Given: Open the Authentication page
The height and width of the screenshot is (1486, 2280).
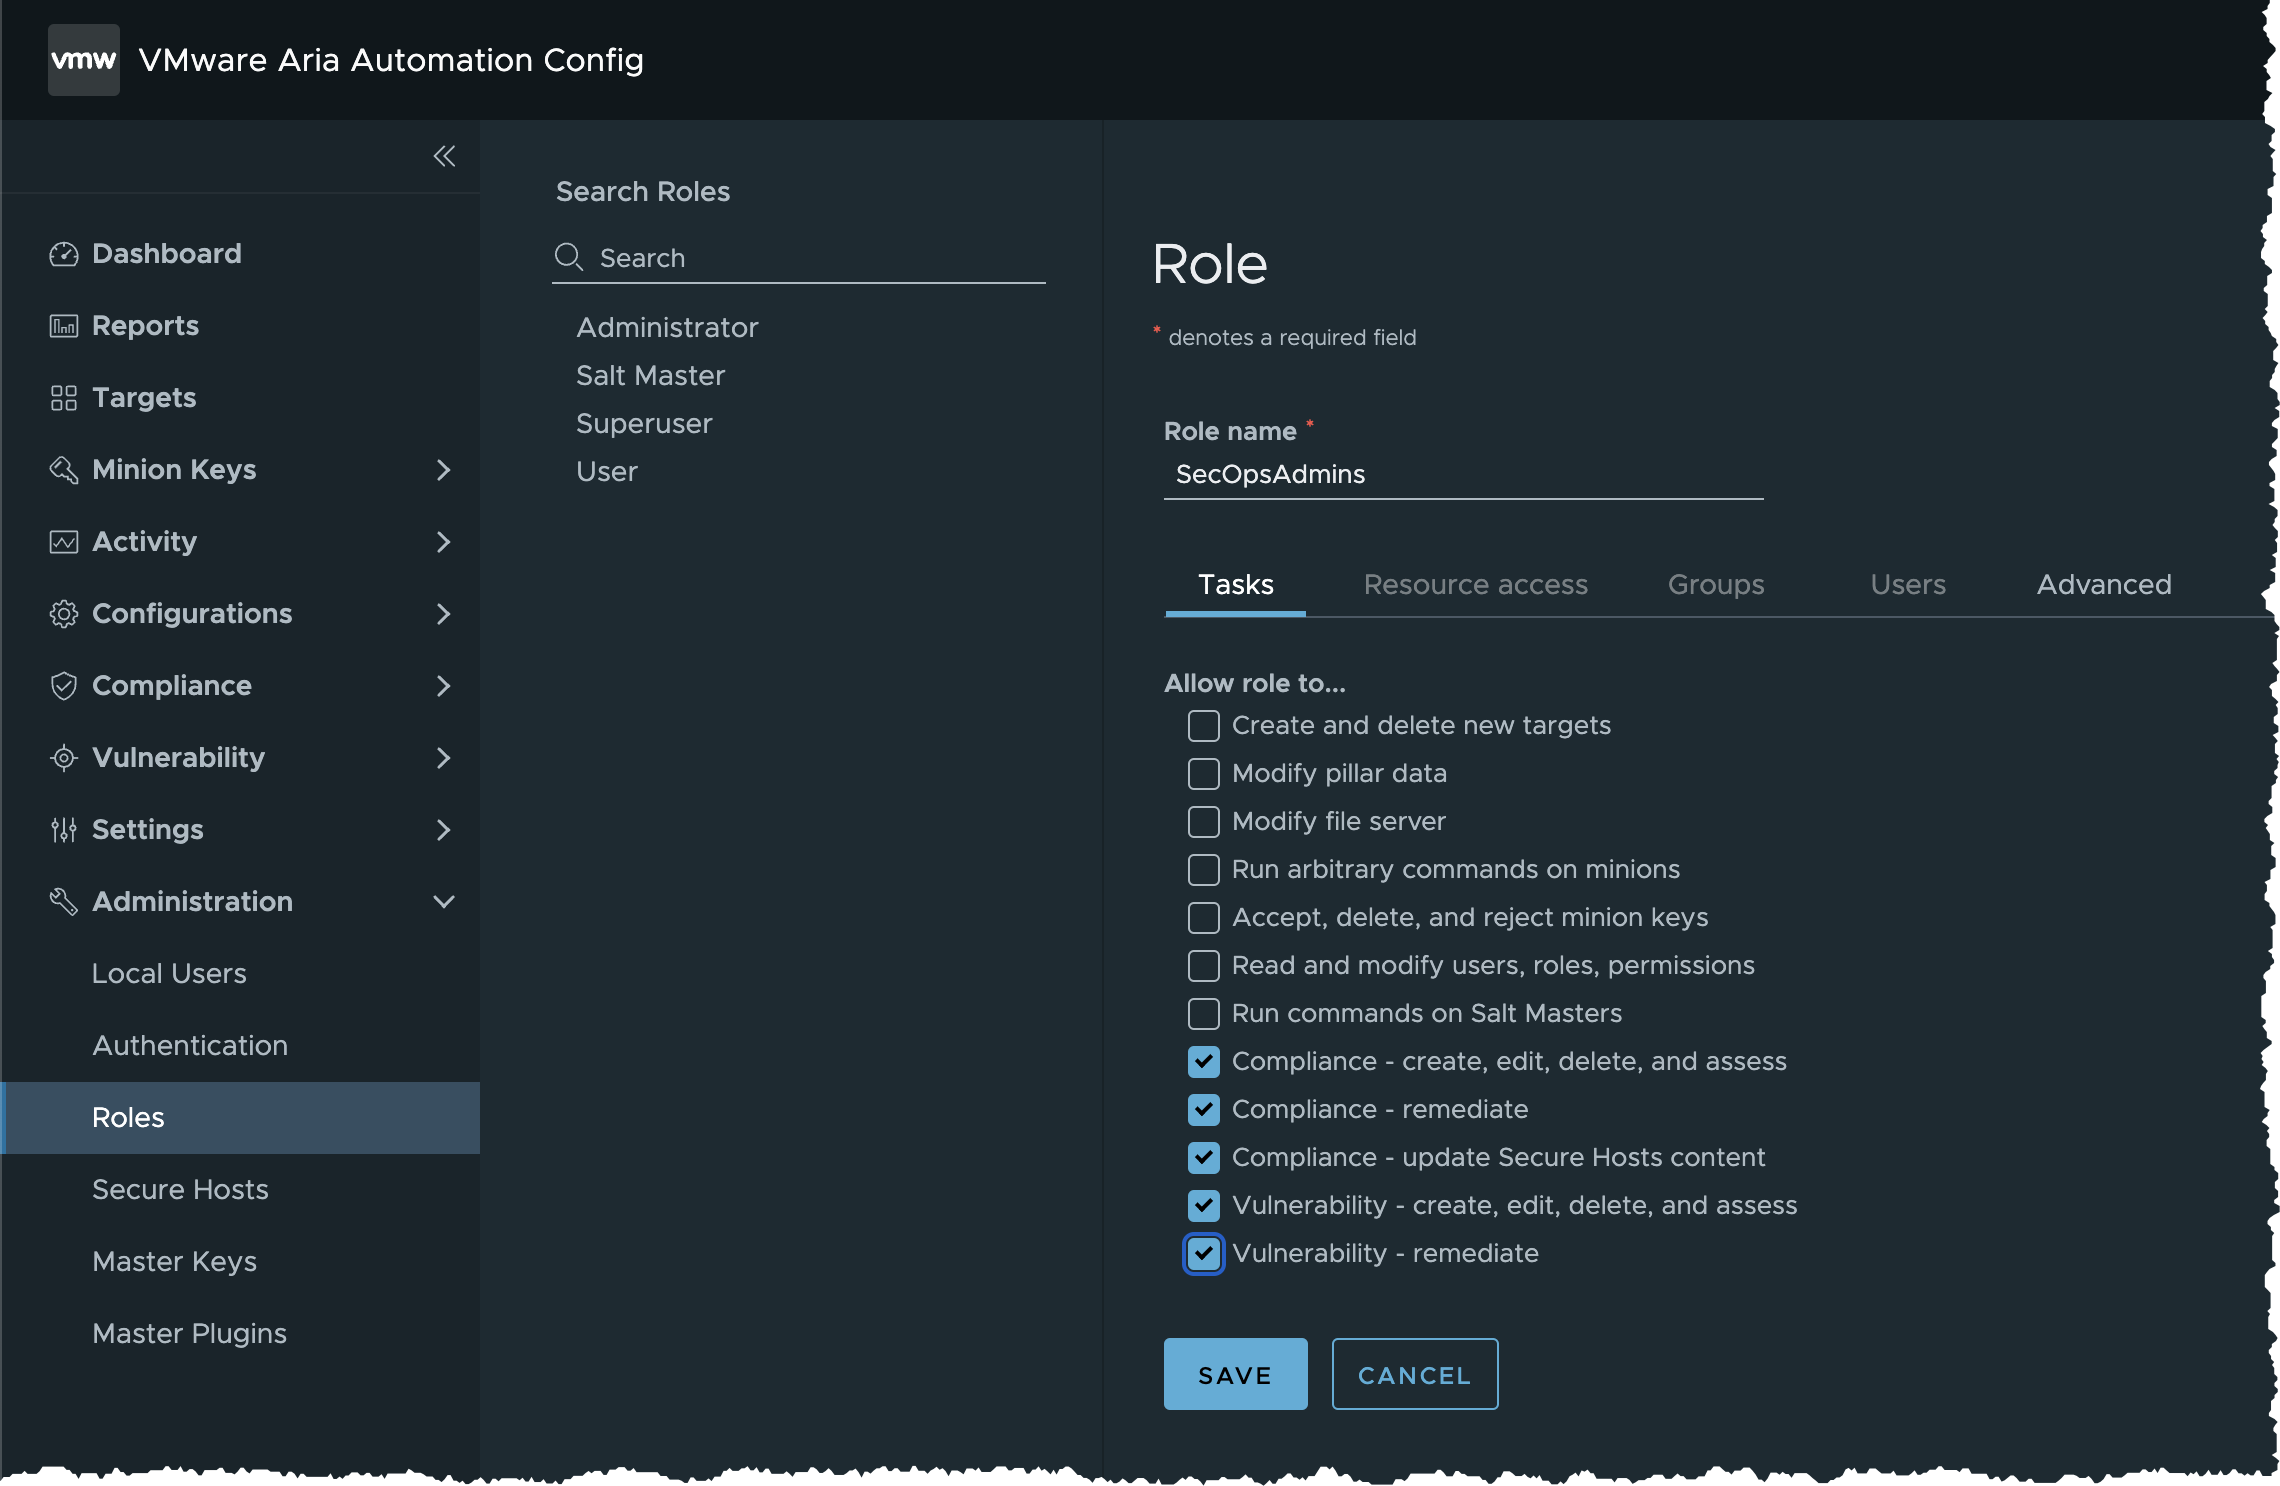Looking at the screenshot, I should point(190,1046).
